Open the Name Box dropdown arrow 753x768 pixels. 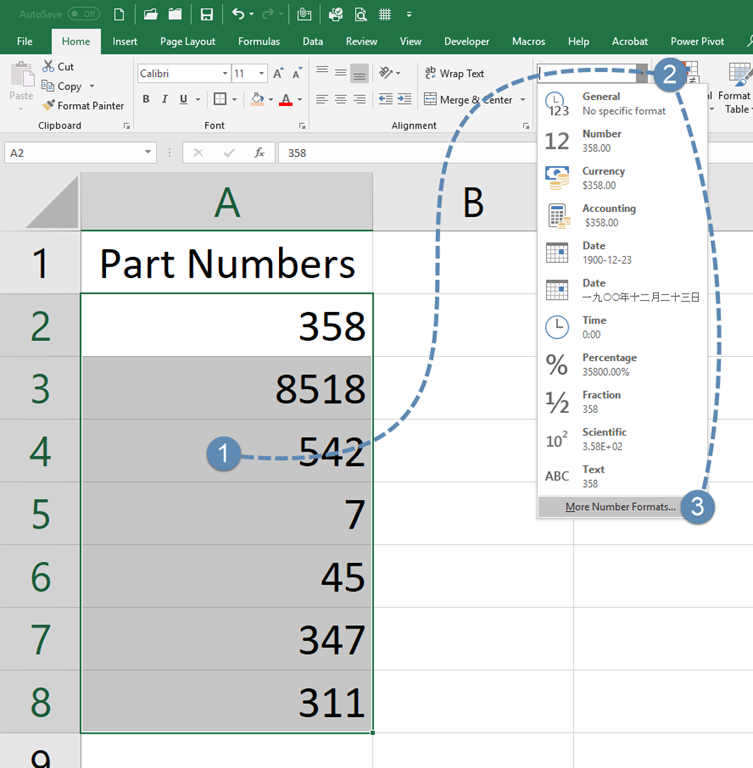tap(149, 153)
